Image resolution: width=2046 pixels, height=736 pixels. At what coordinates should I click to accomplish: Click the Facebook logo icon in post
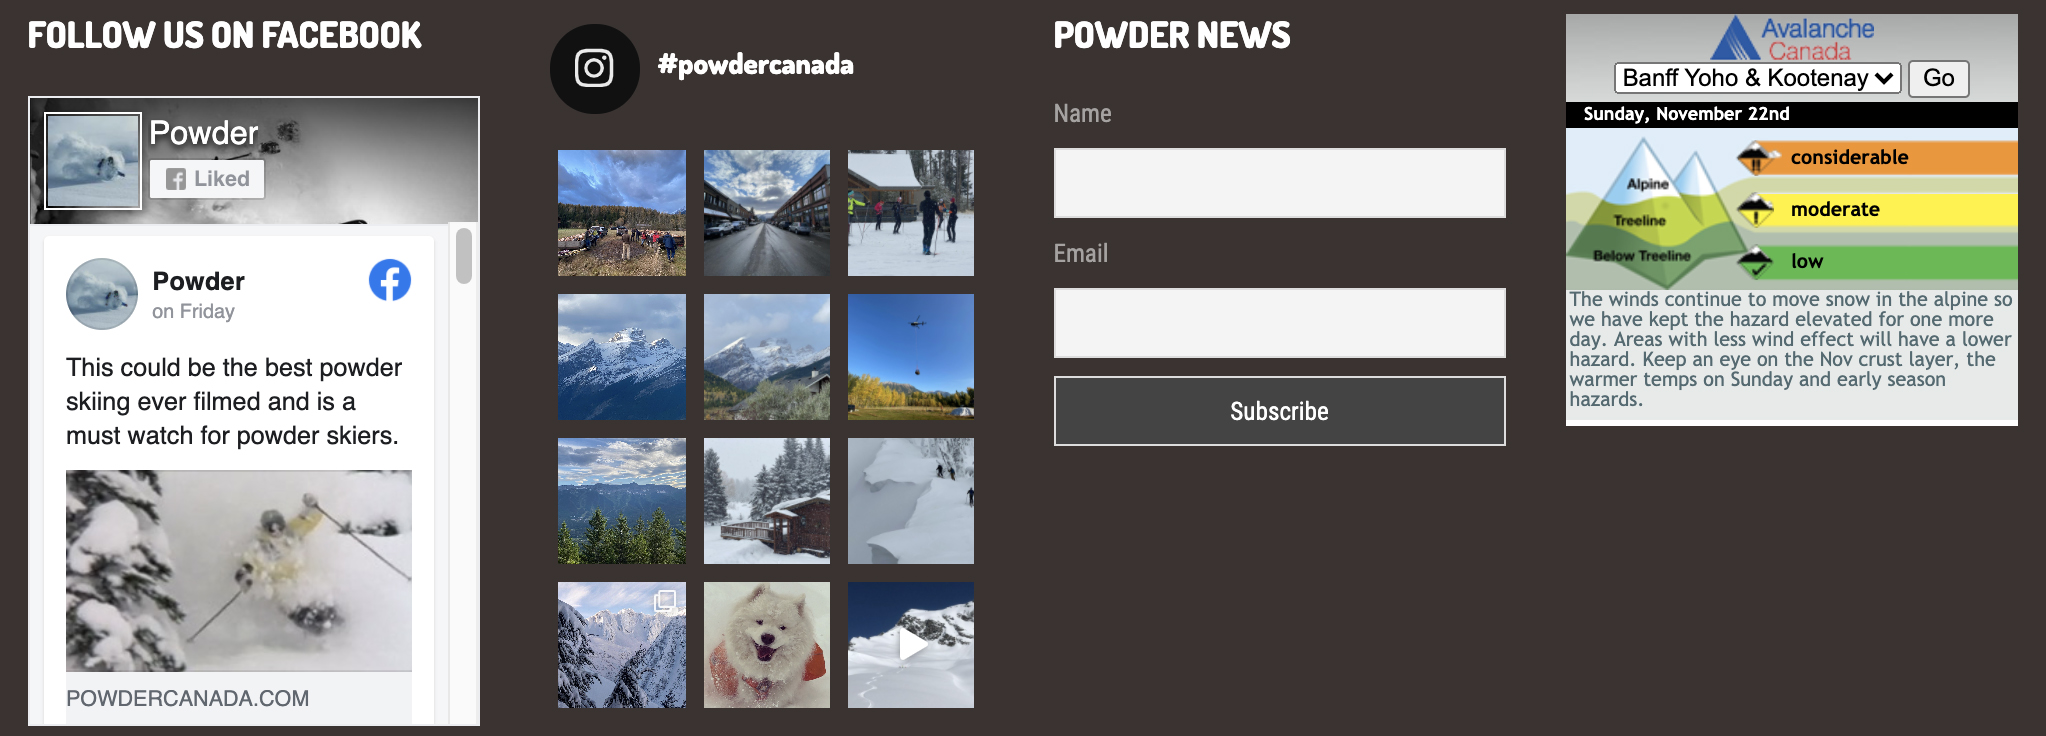click(390, 280)
